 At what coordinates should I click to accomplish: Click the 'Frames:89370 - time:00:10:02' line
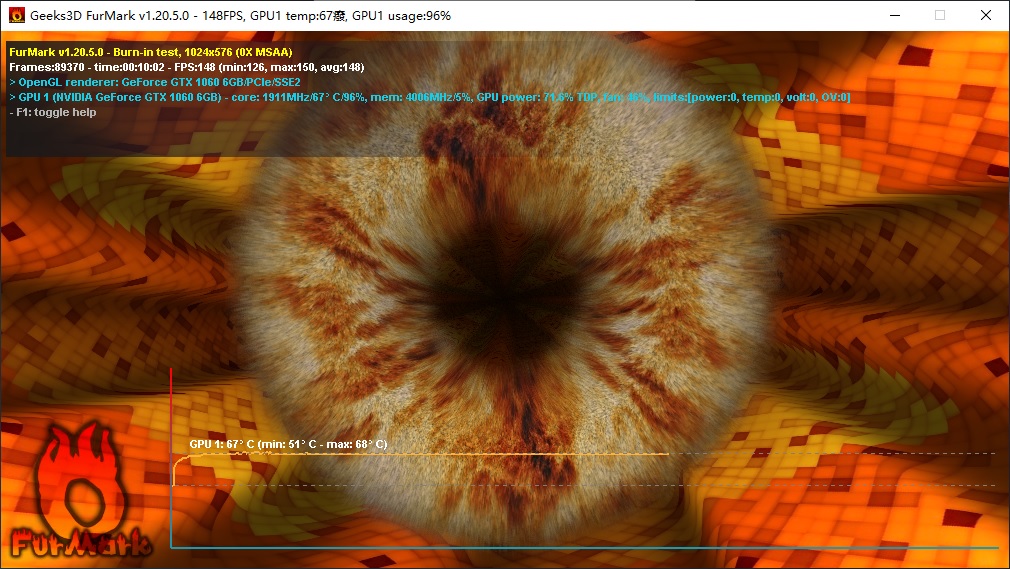pyautogui.click(x=187, y=67)
